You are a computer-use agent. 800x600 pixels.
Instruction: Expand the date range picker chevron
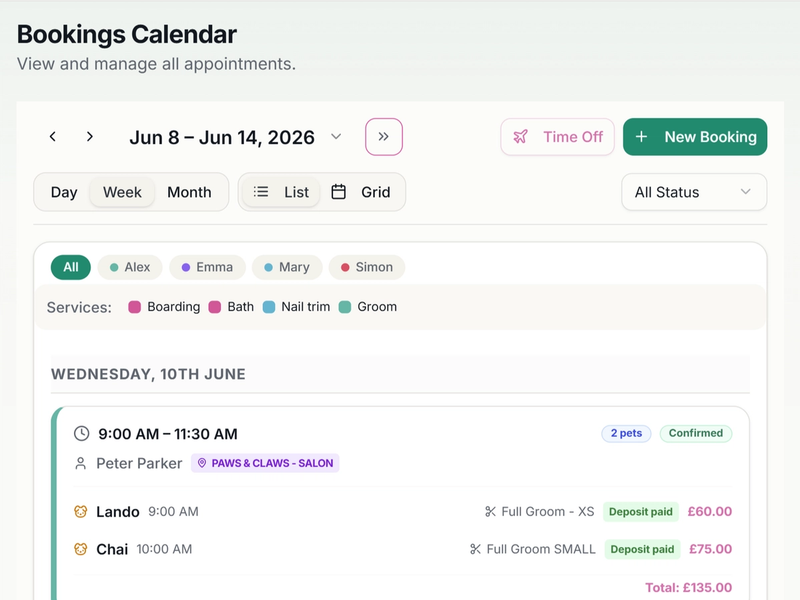(x=336, y=137)
